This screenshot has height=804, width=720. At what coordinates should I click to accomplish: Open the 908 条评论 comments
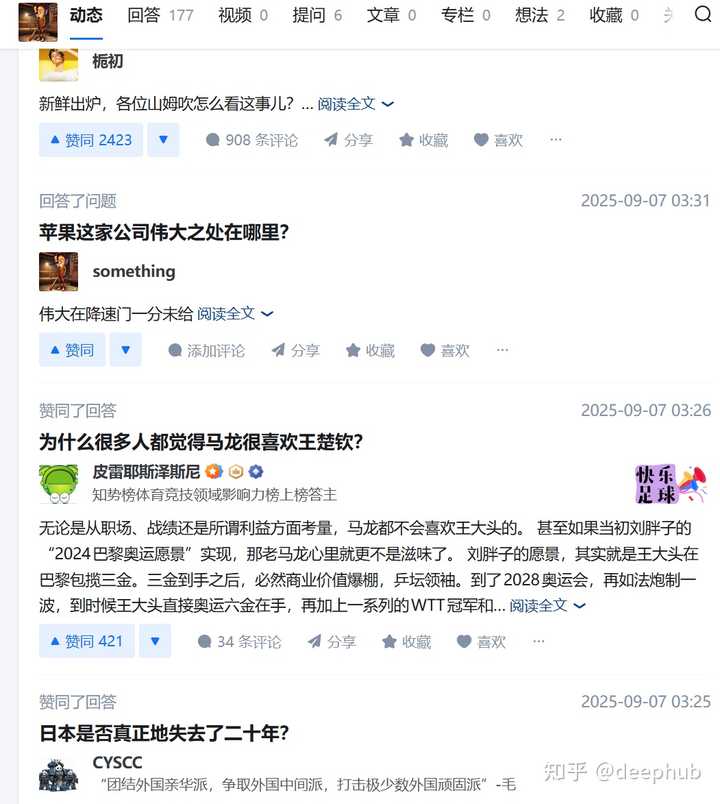[x=251, y=140]
